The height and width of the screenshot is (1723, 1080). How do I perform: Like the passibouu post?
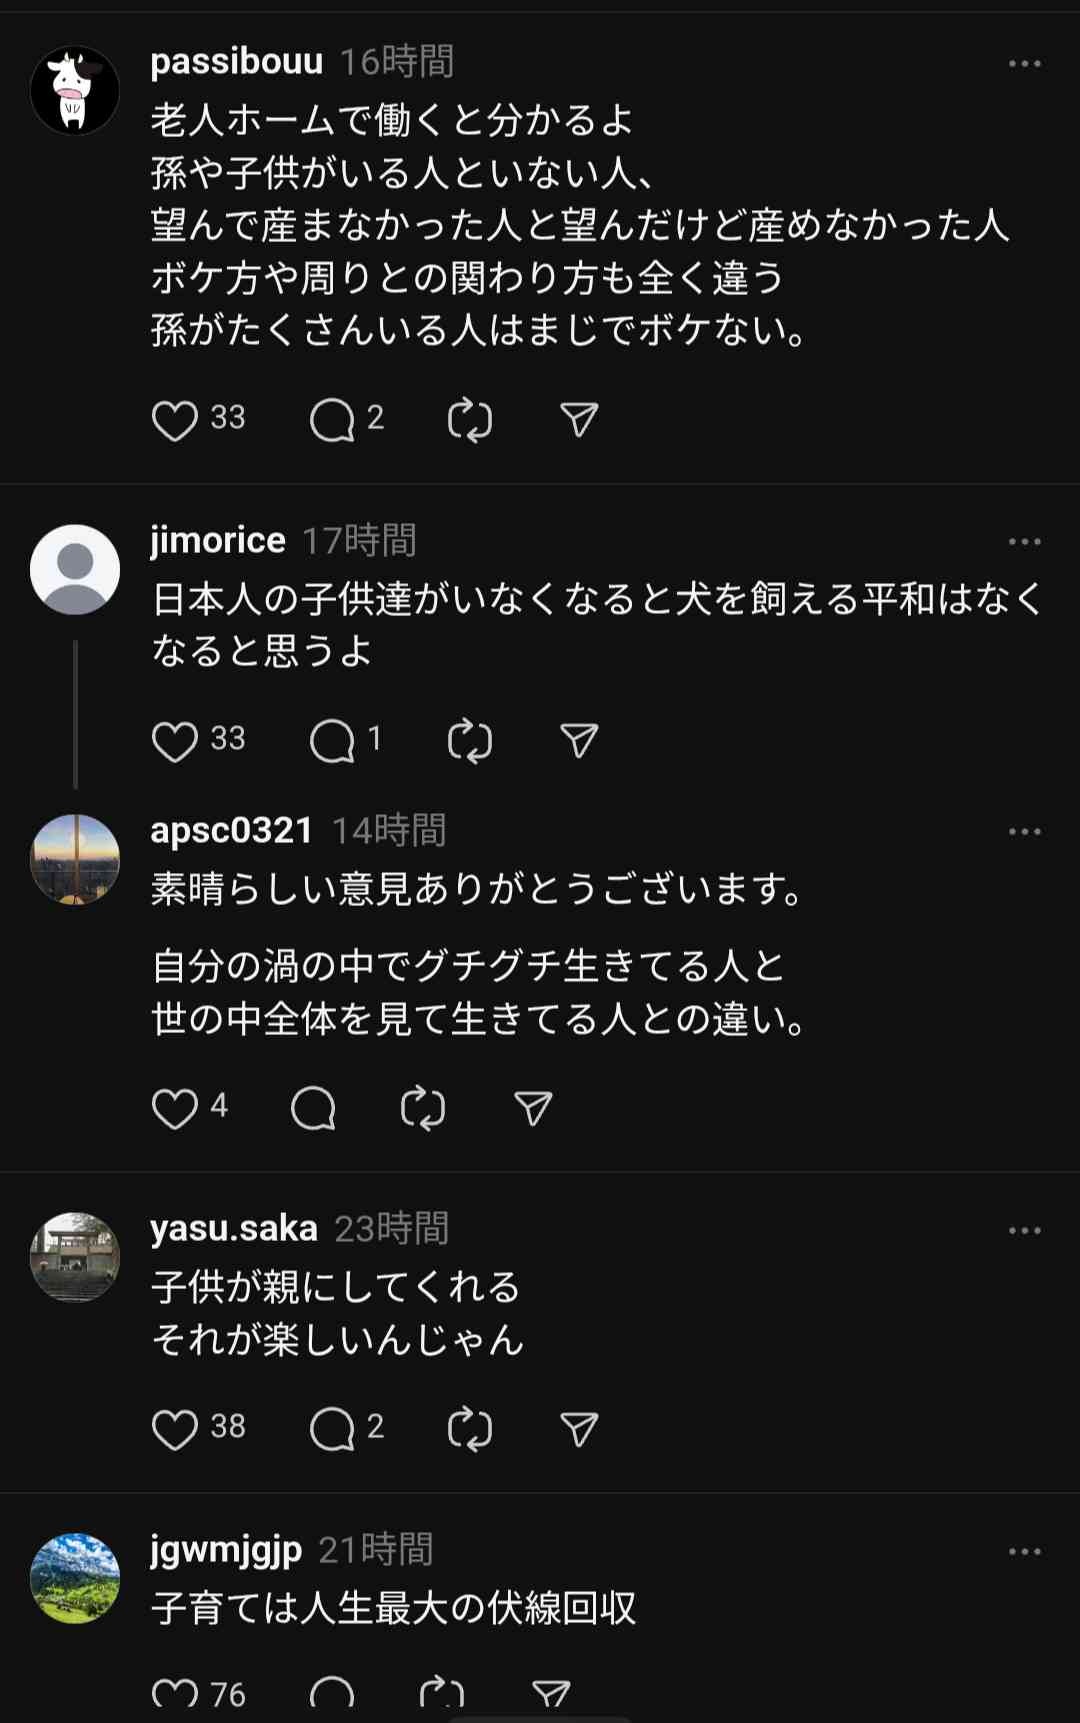(x=174, y=420)
